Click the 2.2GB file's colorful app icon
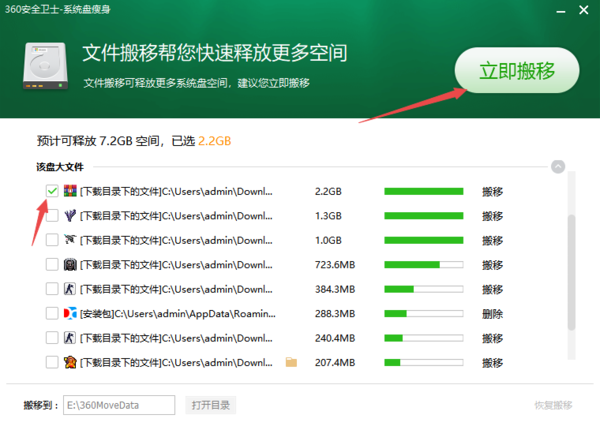The height and width of the screenshot is (426, 600). click(70, 191)
